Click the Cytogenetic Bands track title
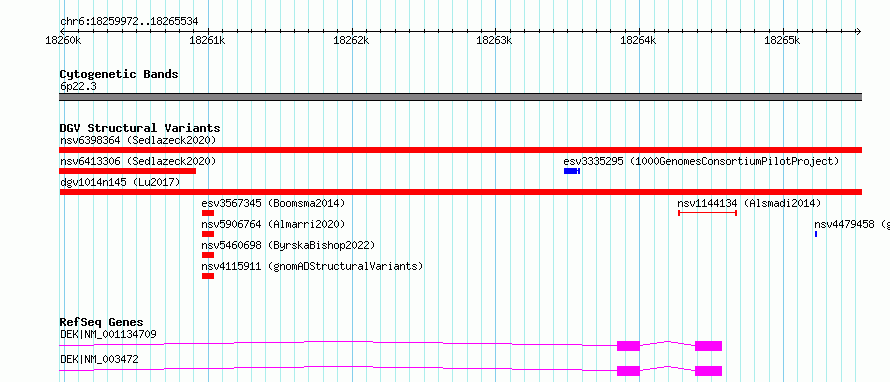 tap(119, 74)
